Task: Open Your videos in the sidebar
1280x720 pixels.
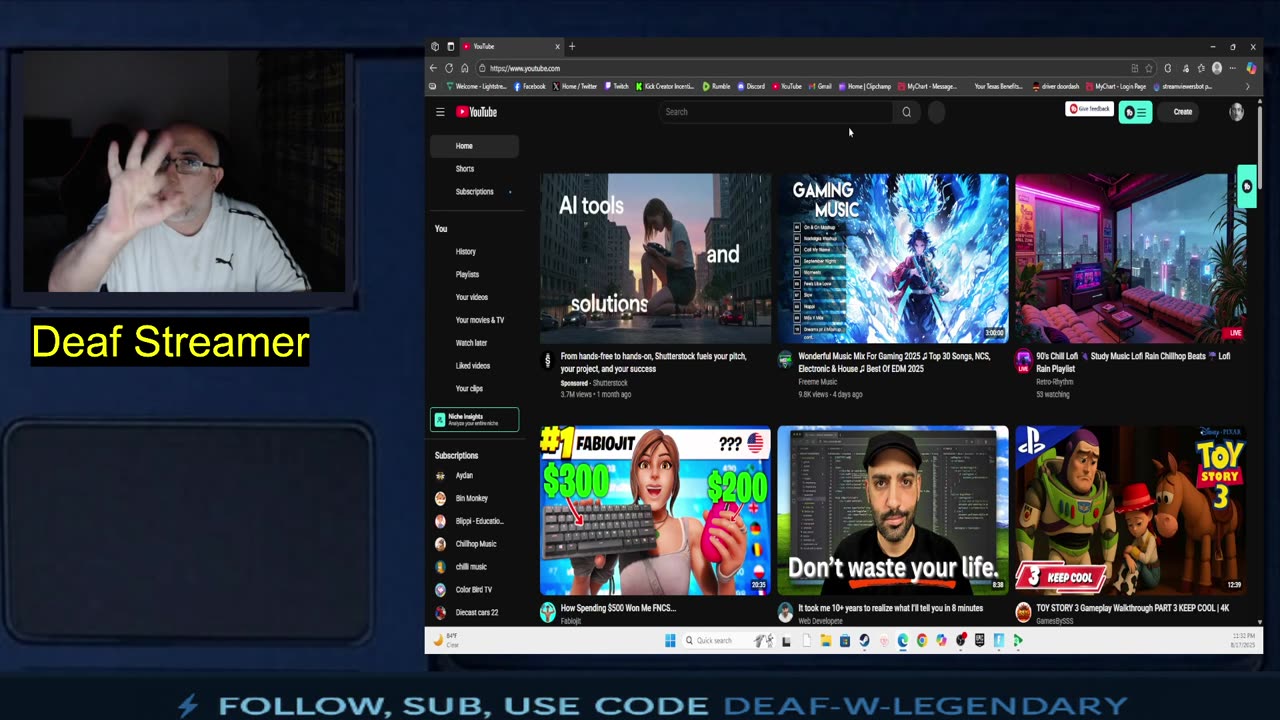Action: click(474, 297)
